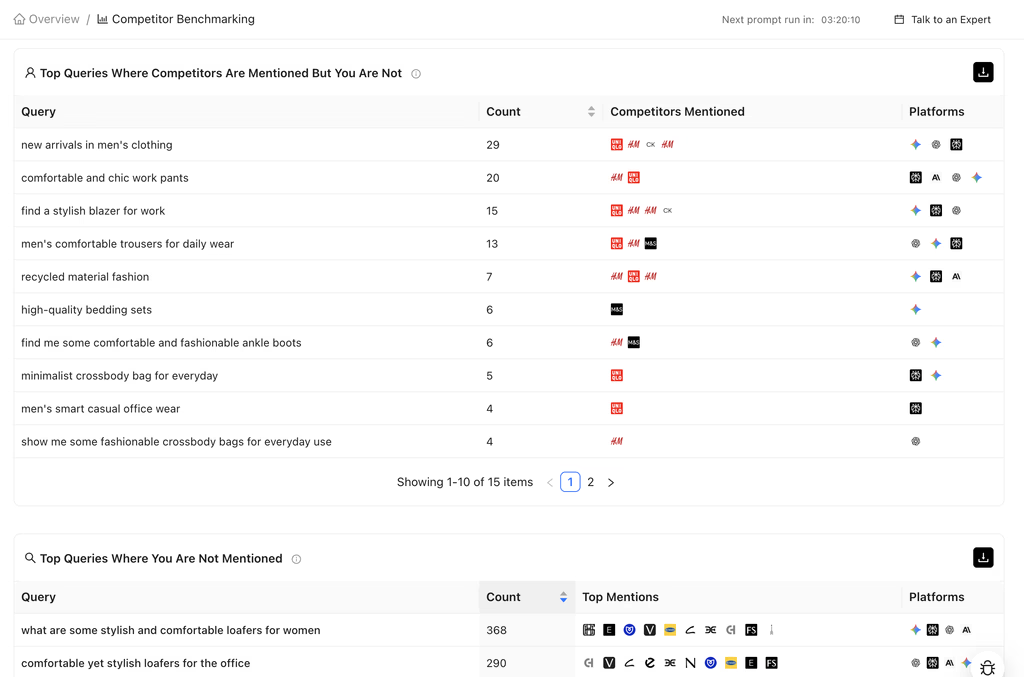Sort second table by Count column
This screenshot has height=677, width=1024.
click(563, 597)
